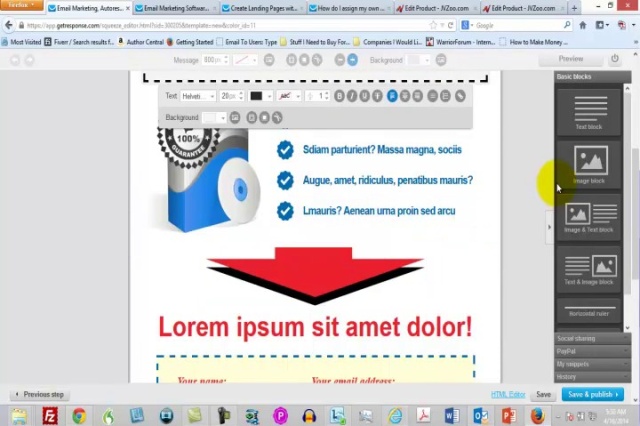Expand the My snippets section
Screen dimensions: 640x426
pos(592,364)
